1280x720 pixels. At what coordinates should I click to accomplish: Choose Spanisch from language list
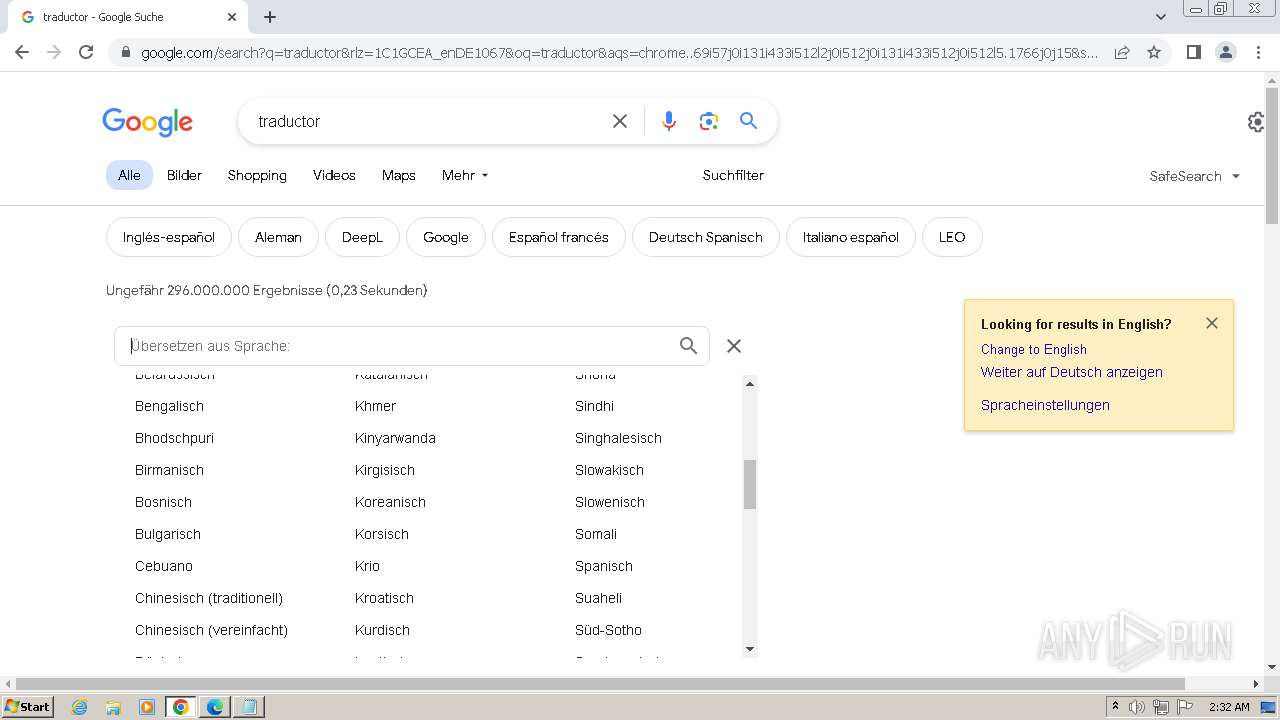(x=604, y=566)
